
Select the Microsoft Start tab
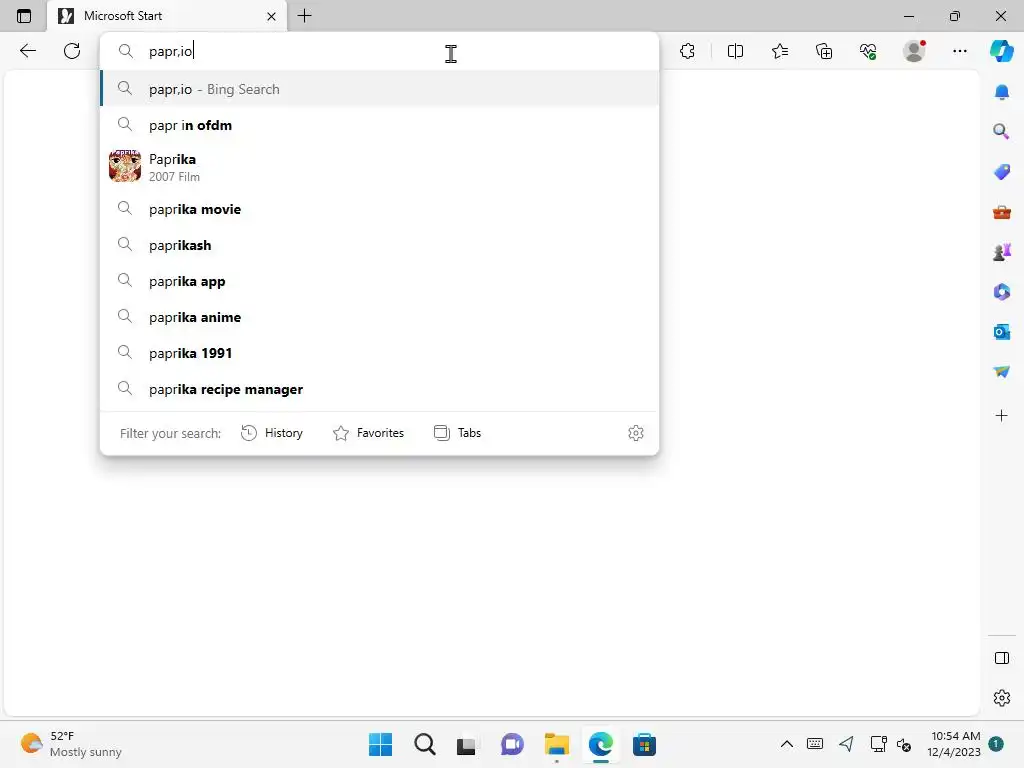(167, 16)
